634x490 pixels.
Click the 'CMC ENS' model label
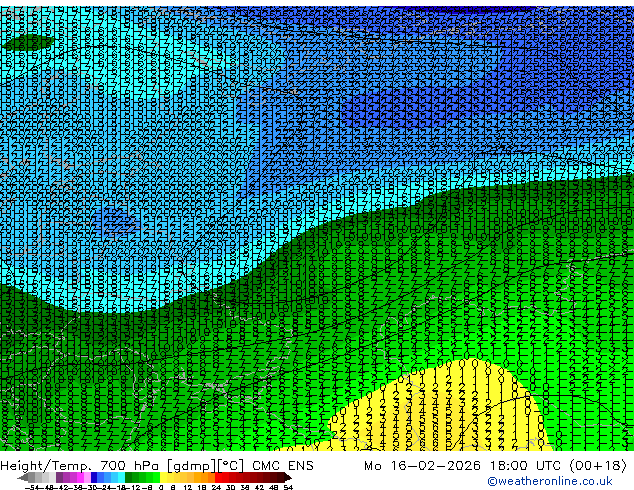(283, 466)
